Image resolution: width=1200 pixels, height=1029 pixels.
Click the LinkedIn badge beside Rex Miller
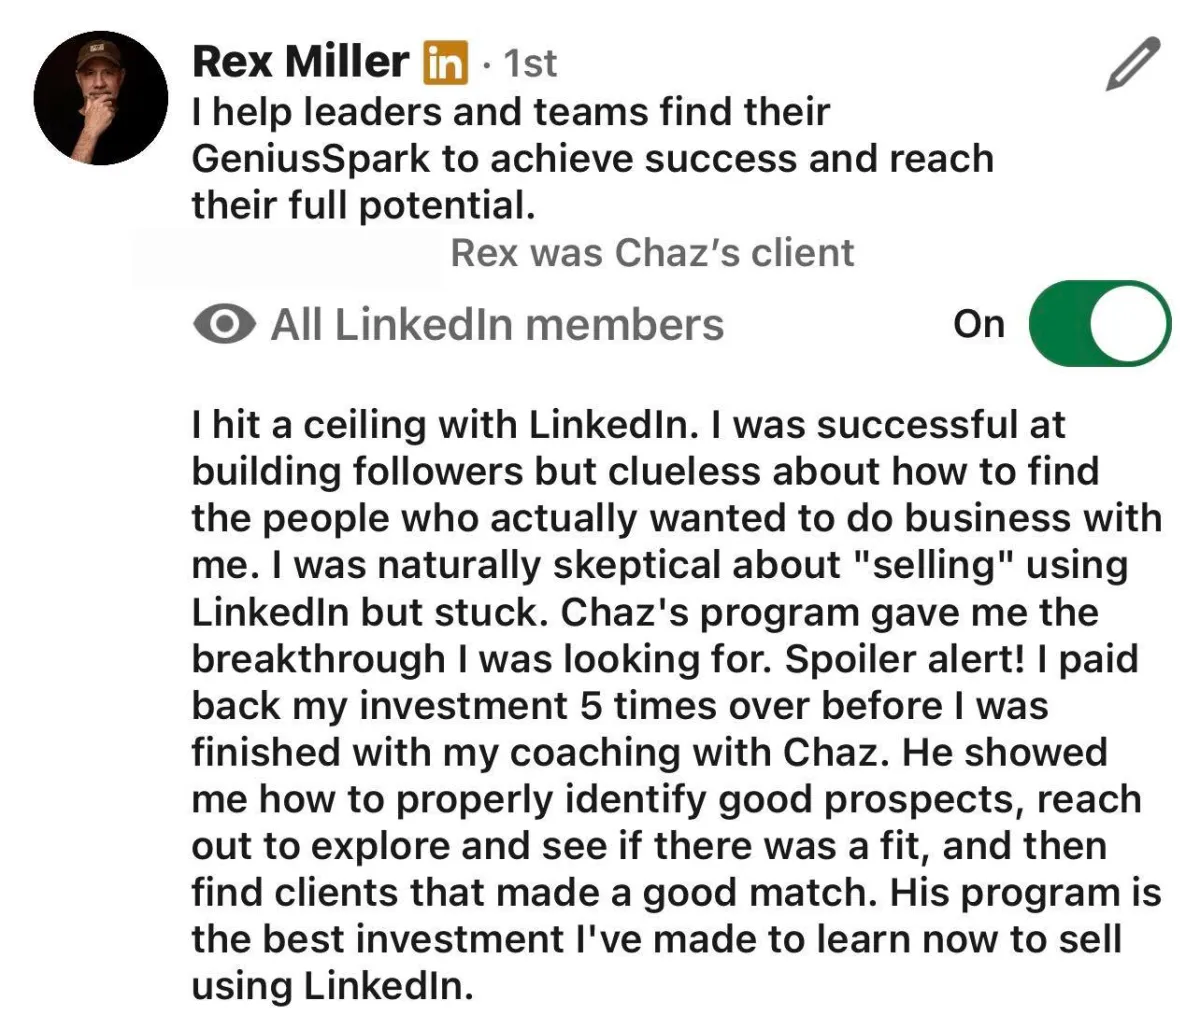pos(445,63)
